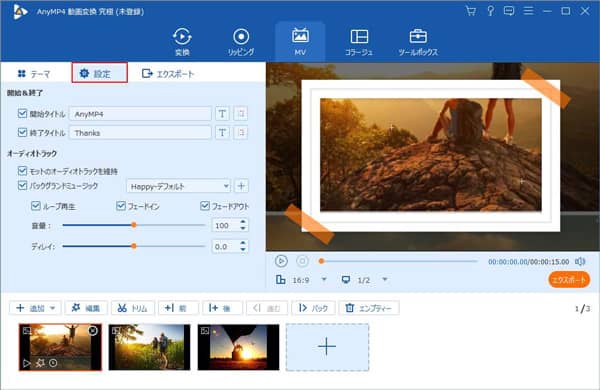Edit the start title field AnyMP4
This screenshot has height=390, width=600.
[140, 114]
